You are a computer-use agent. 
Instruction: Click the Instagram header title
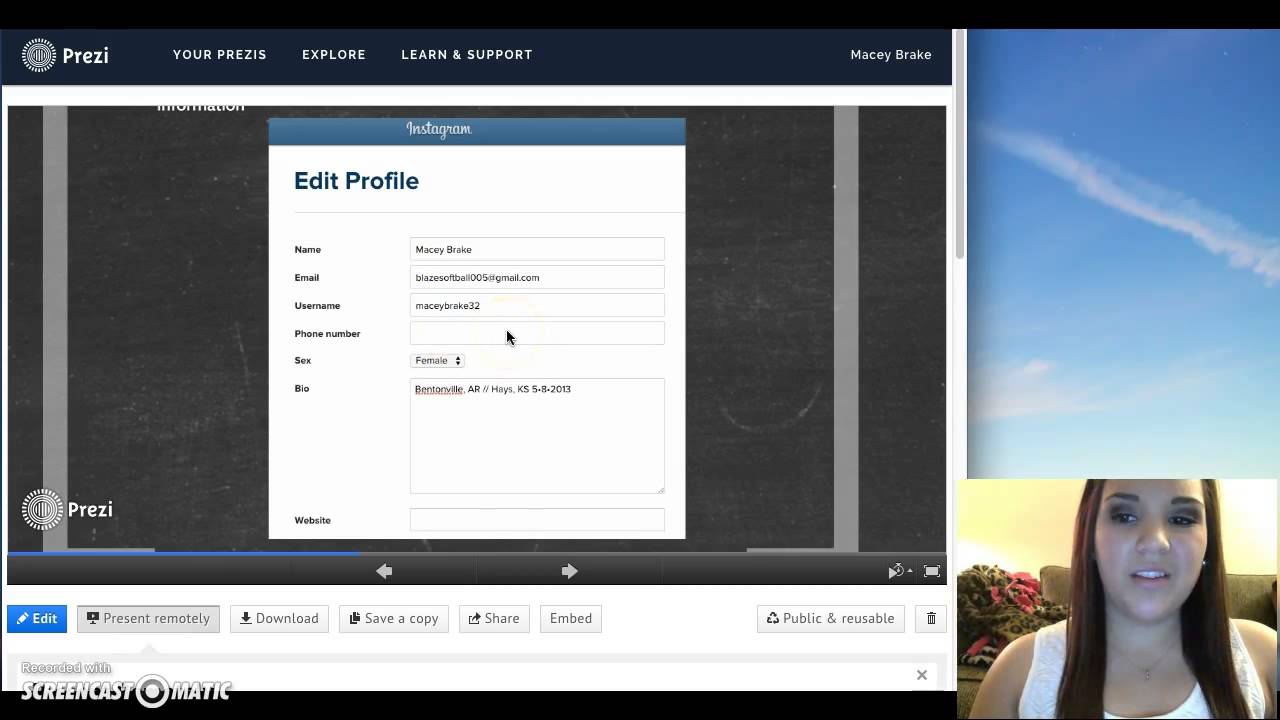pos(438,129)
